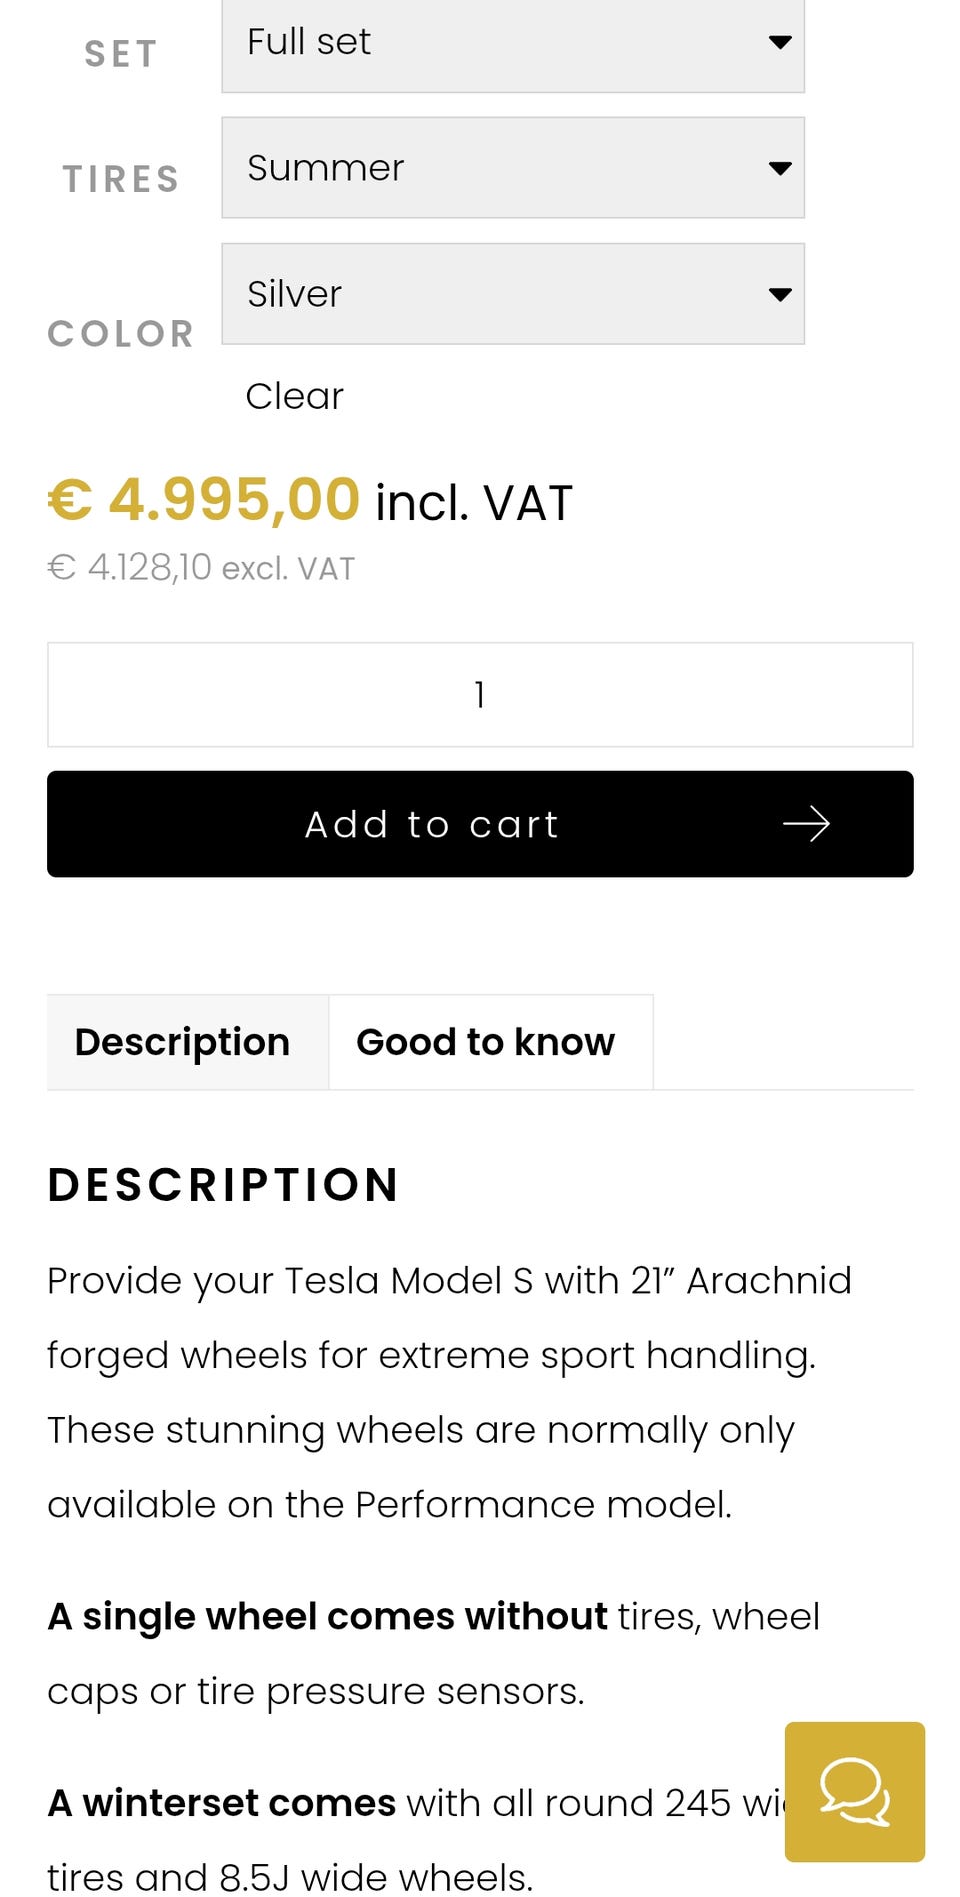This screenshot has height=1897, width=960.
Task: Click the COLOR label
Action: 121,334
